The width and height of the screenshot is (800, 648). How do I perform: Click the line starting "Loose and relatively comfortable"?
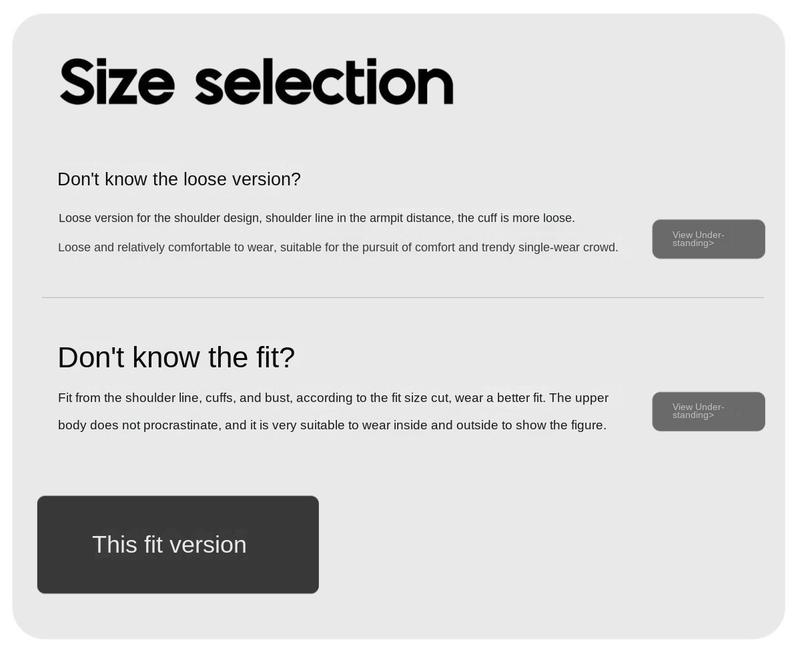pos(338,247)
